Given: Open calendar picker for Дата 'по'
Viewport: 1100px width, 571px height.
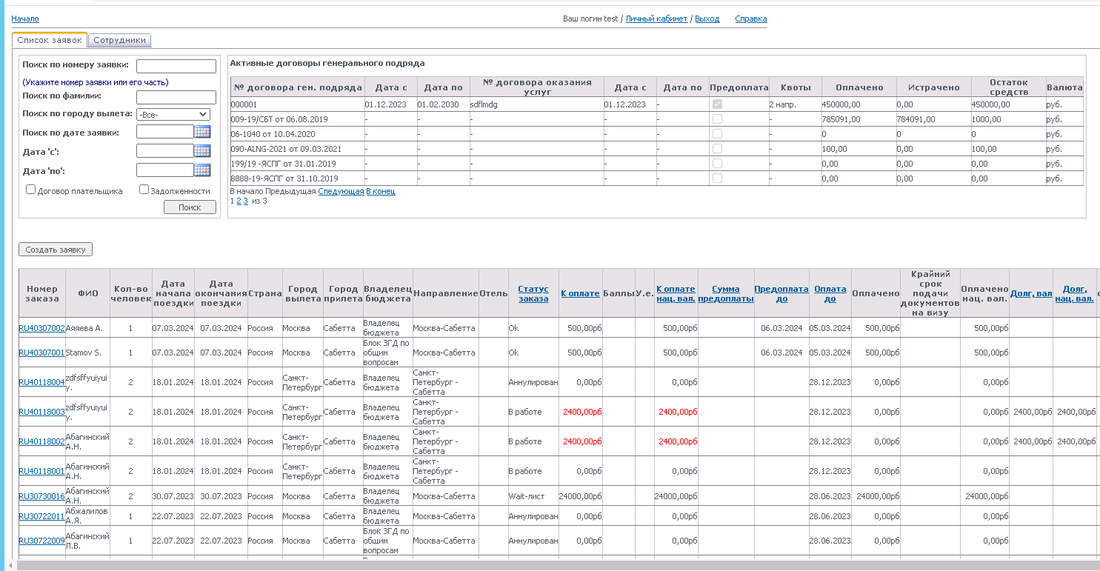Looking at the screenshot, I should (x=202, y=170).
